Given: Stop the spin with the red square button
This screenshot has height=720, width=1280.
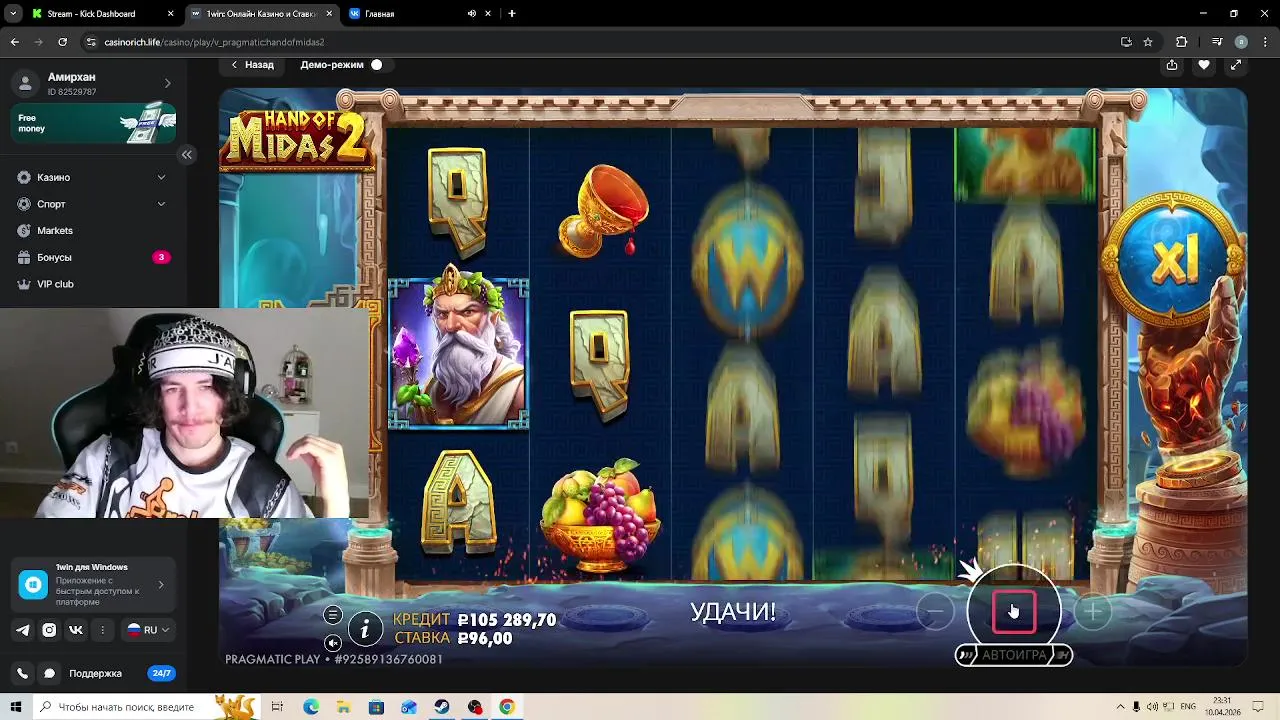Looking at the screenshot, I should click(1014, 611).
